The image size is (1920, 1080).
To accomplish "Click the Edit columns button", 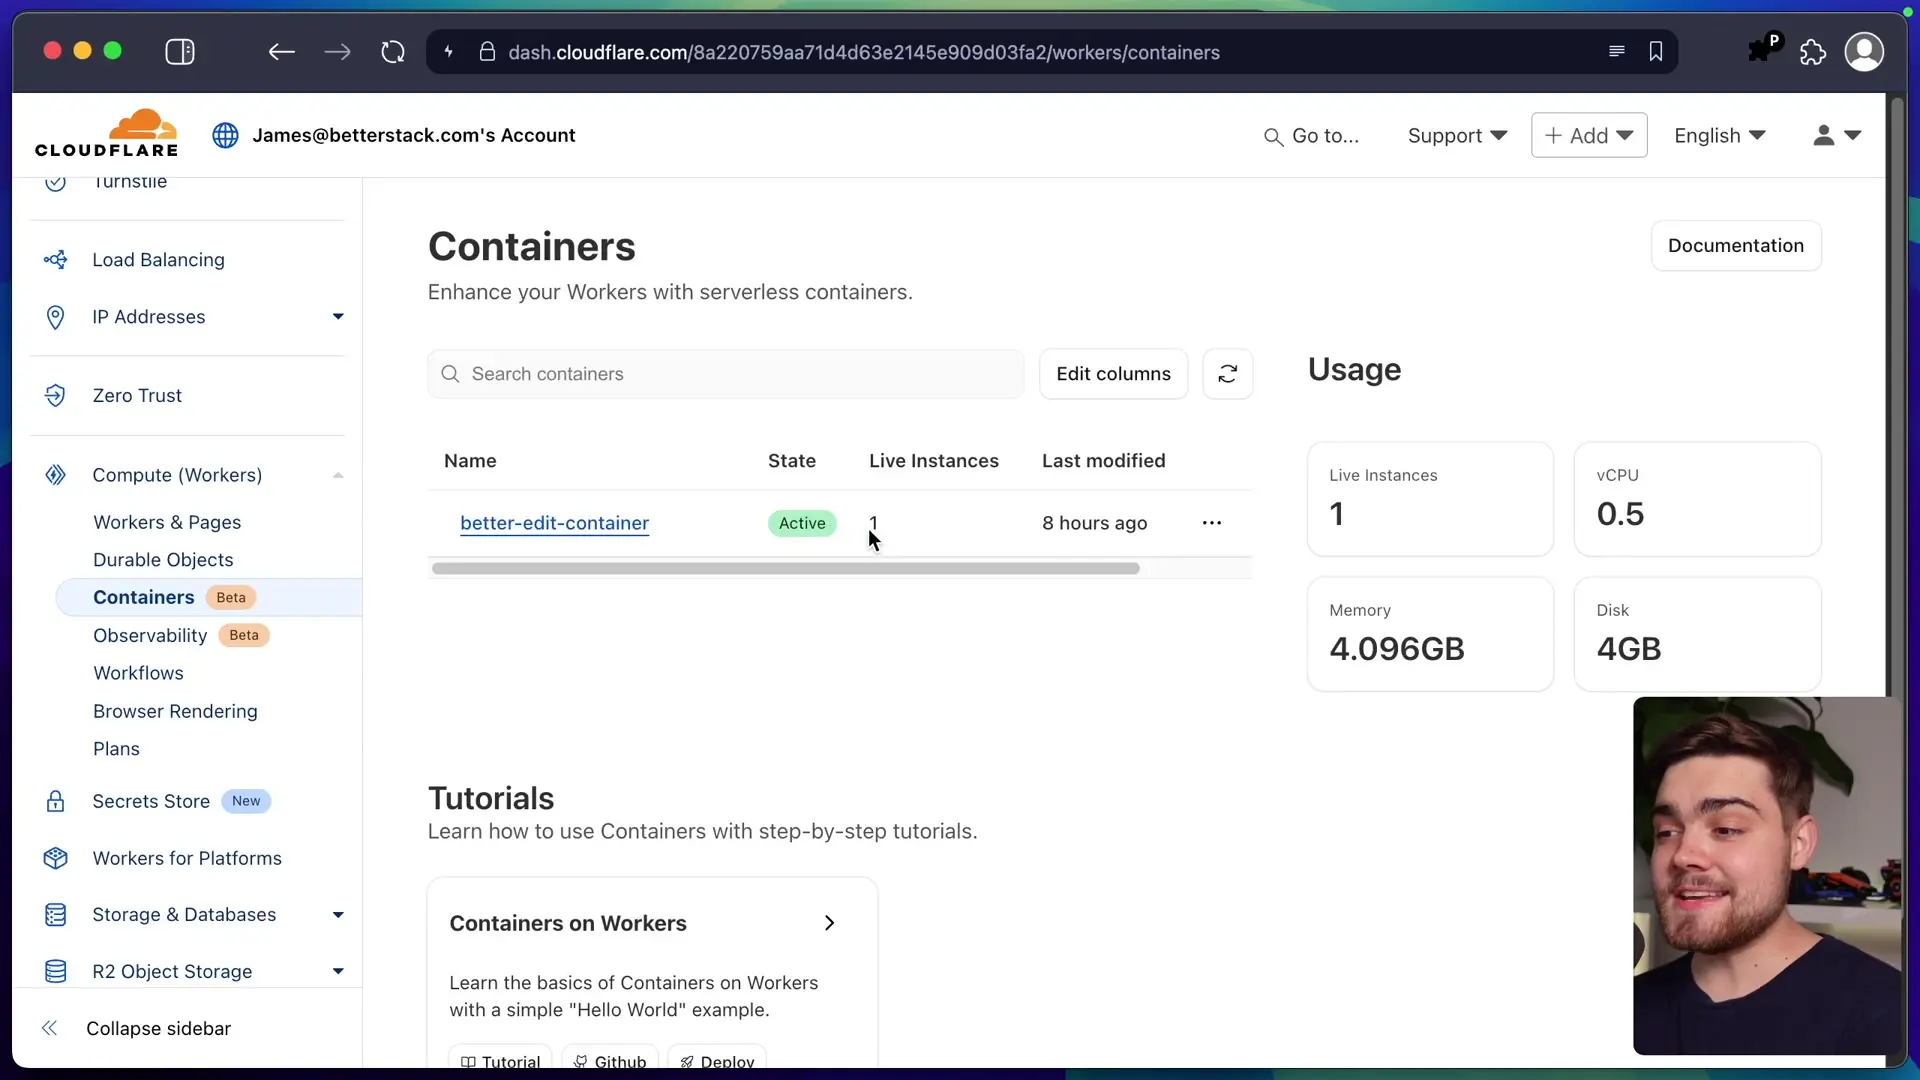I will click(1113, 374).
